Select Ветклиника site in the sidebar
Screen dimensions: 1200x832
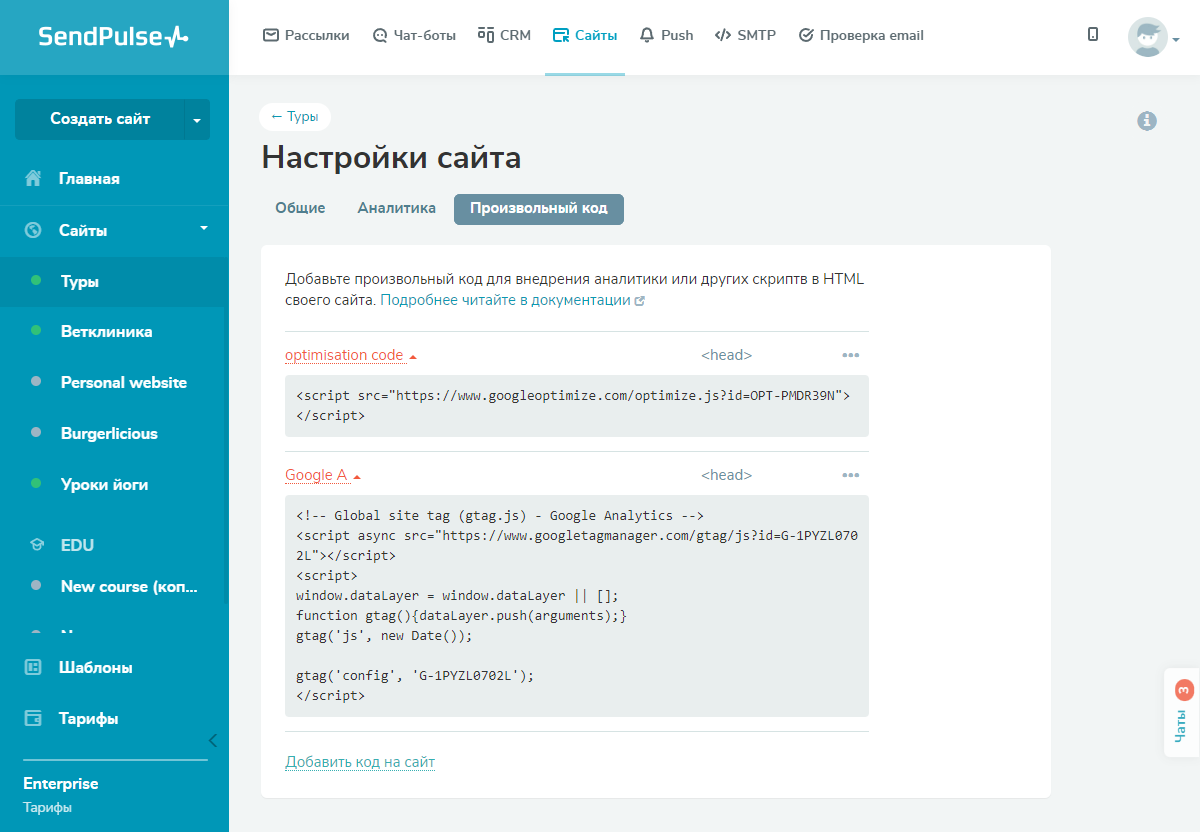pos(106,331)
